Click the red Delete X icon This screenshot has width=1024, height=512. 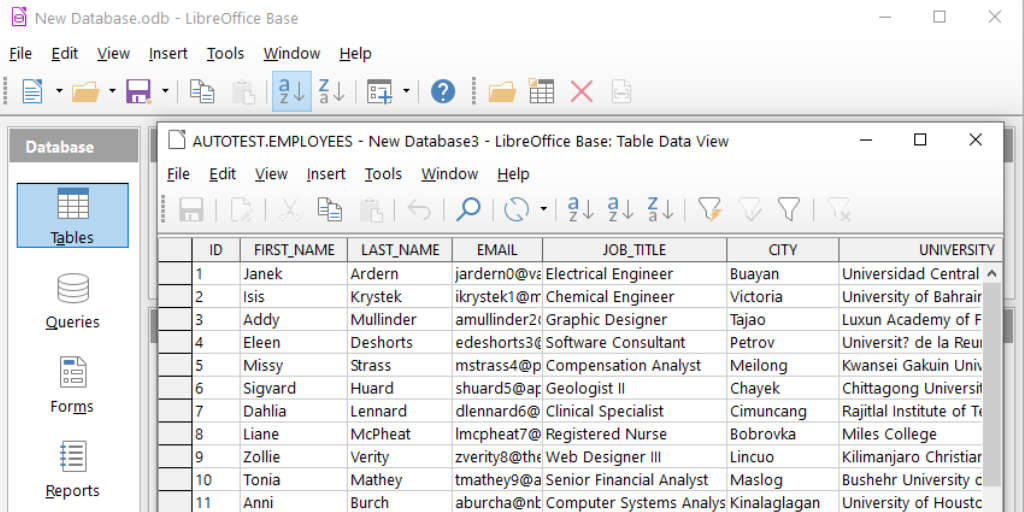[x=581, y=91]
